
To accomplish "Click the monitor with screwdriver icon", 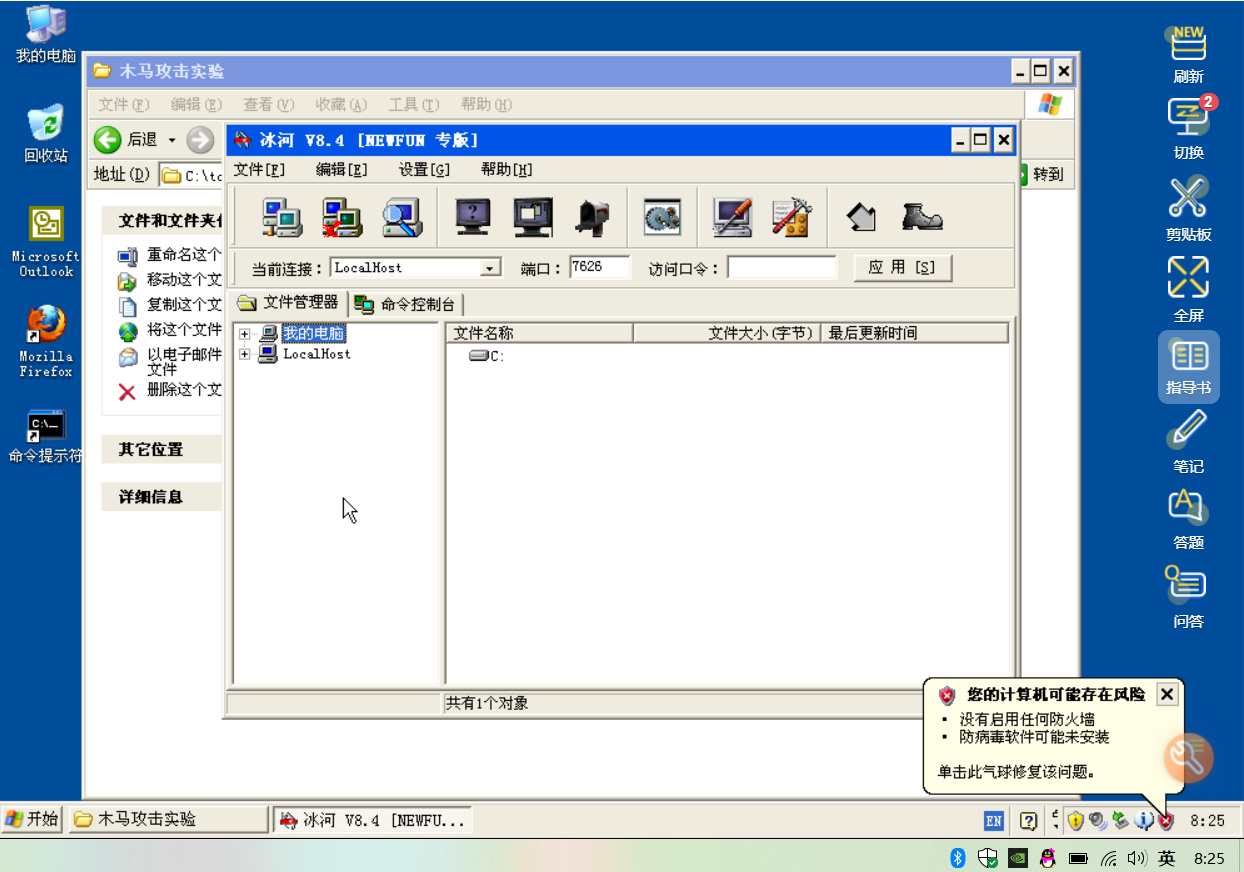I will (732, 216).
